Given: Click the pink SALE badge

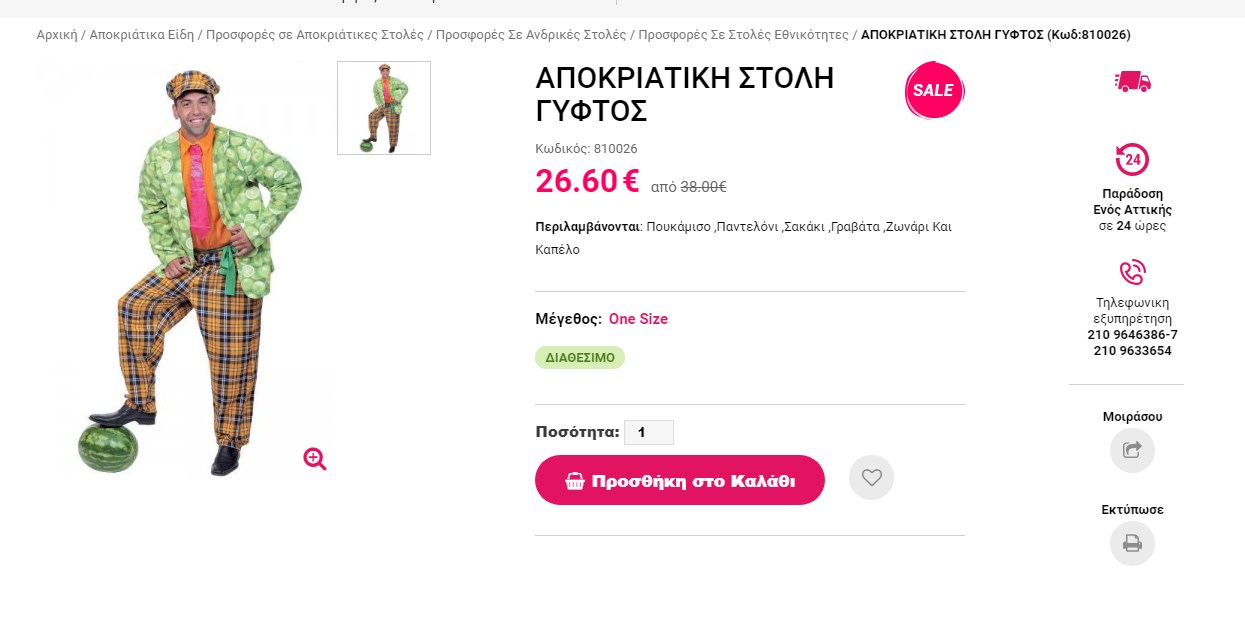Looking at the screenshot, I should pyautogui.click(x=934, y=90).
